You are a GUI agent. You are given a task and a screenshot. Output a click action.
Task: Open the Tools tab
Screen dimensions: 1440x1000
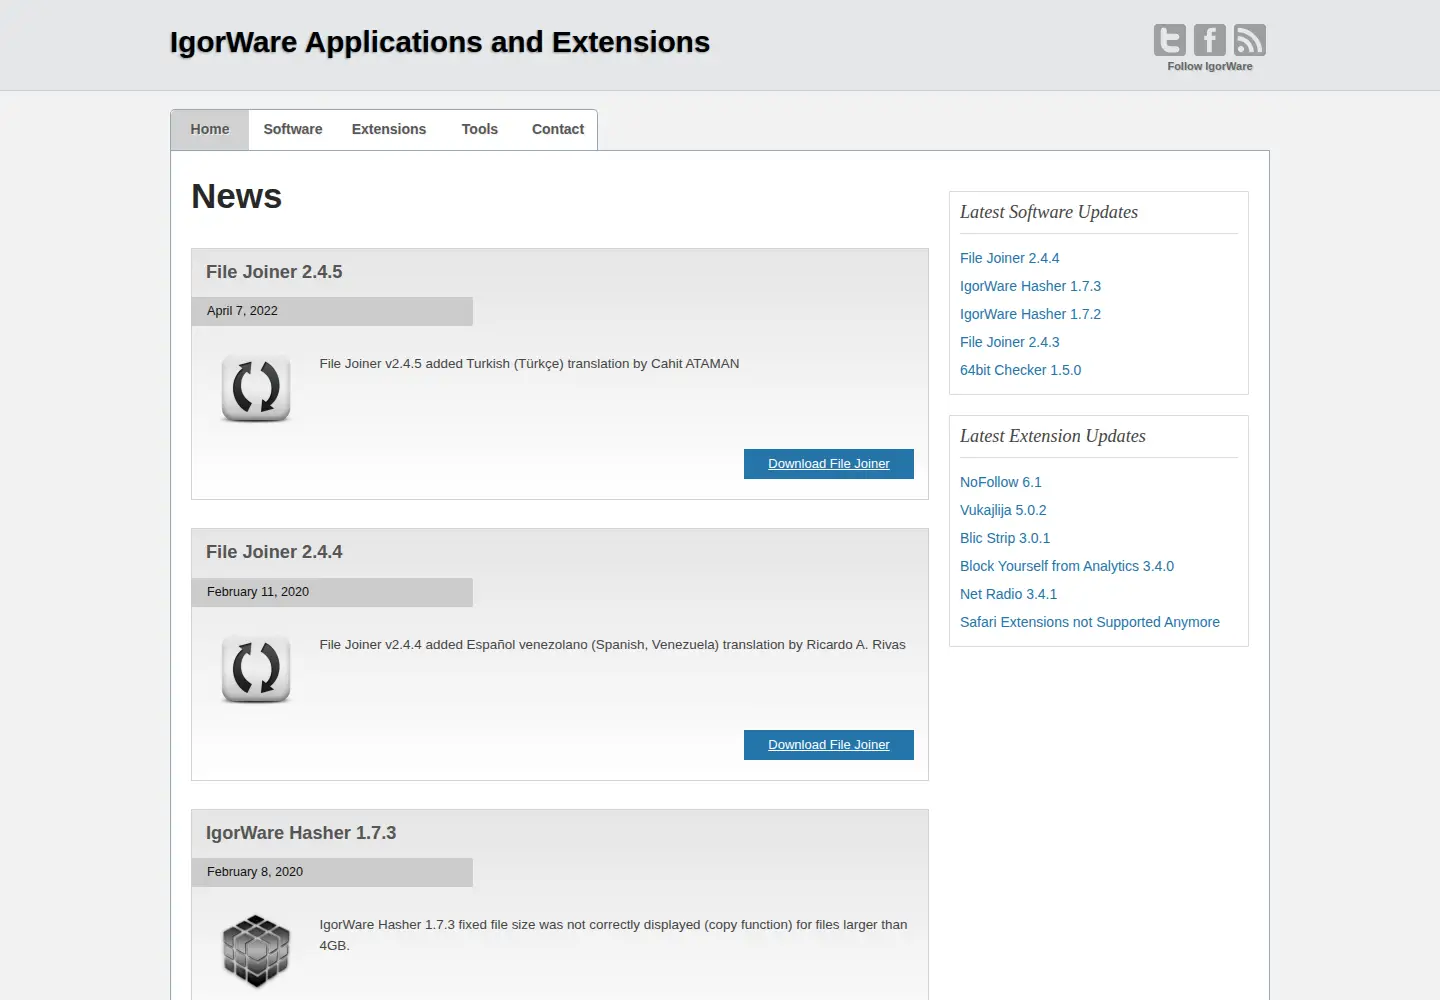(x=480, y=130)
